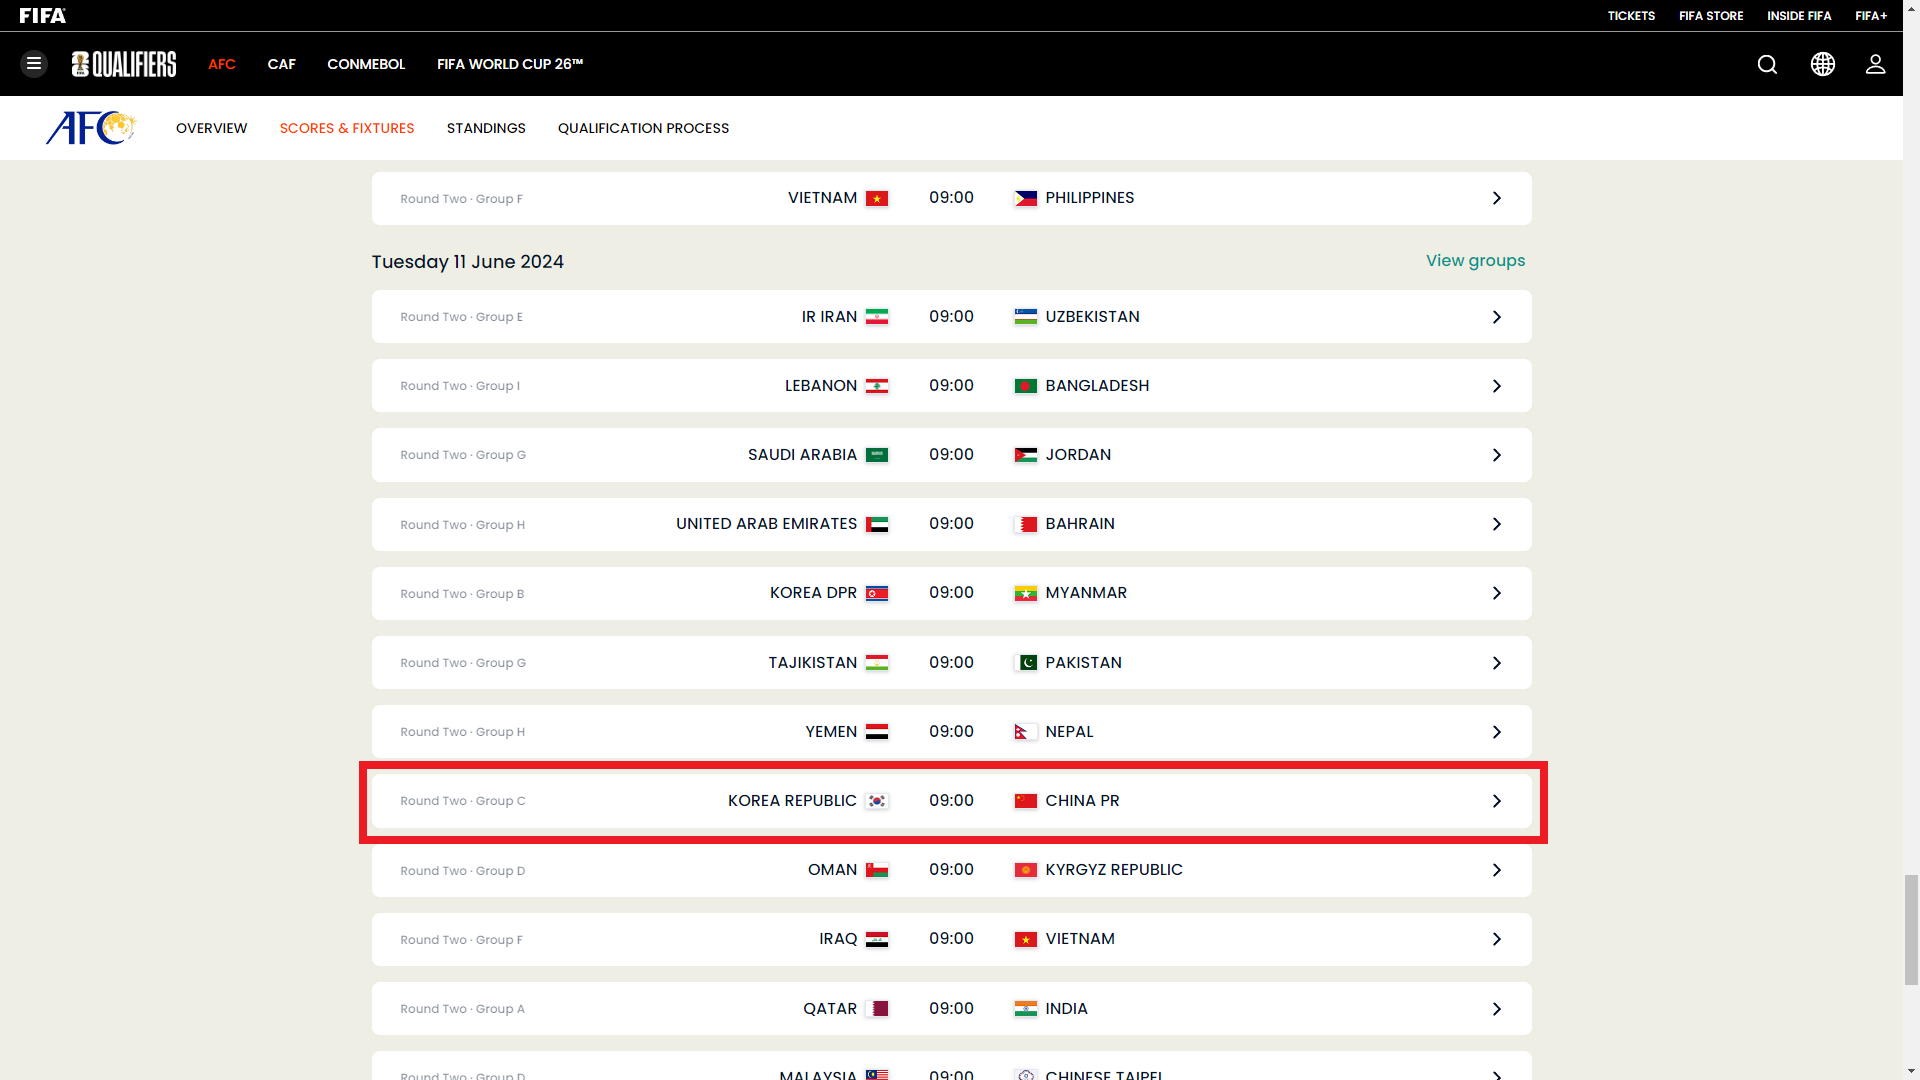Expand IR Iran vs Uzbekistan match chevron
The width and height of the screenshot is (1920, 1080).
coord(1496,317)
